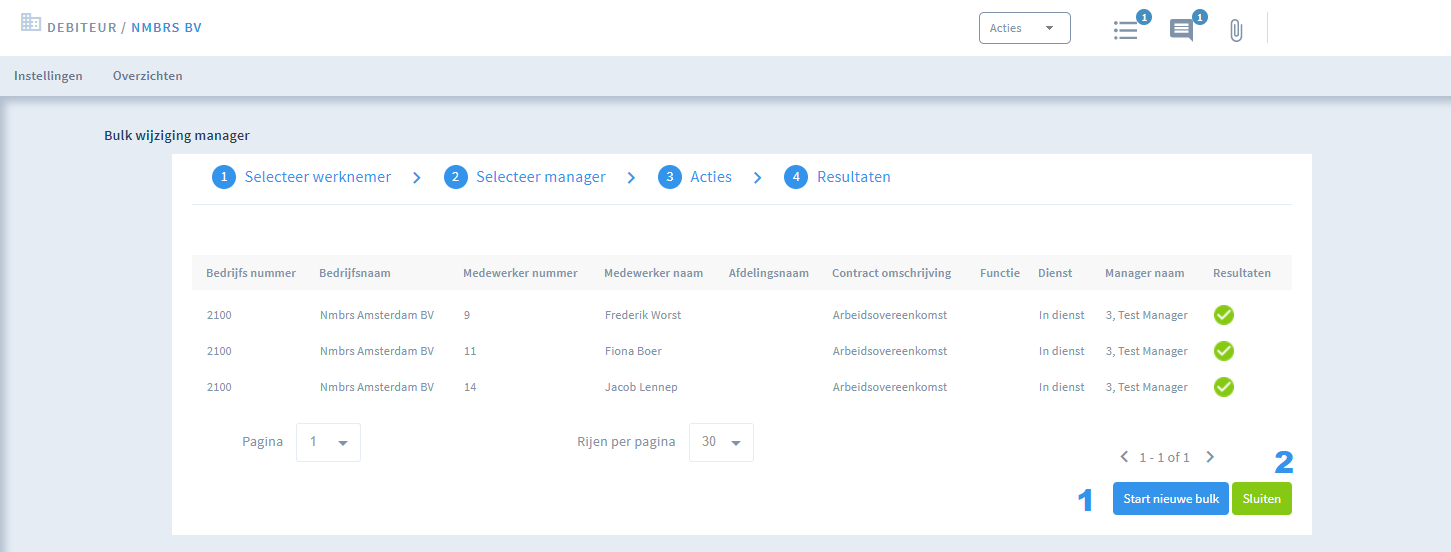Open the Overzichten menu

tap(148, 76)
